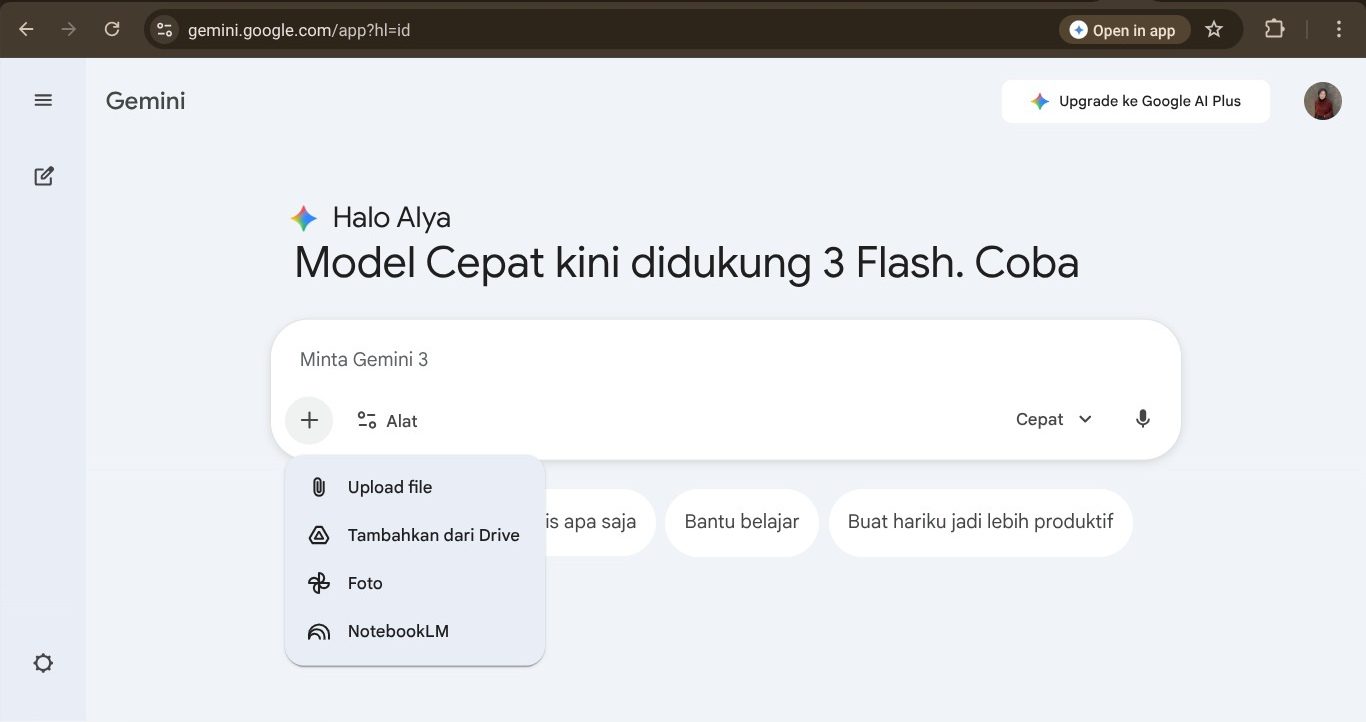Image resolution: width=1366 pixels, height=722 pixels.
Task: Open Gemini settings with the gear icon
Action: (43, 662)
